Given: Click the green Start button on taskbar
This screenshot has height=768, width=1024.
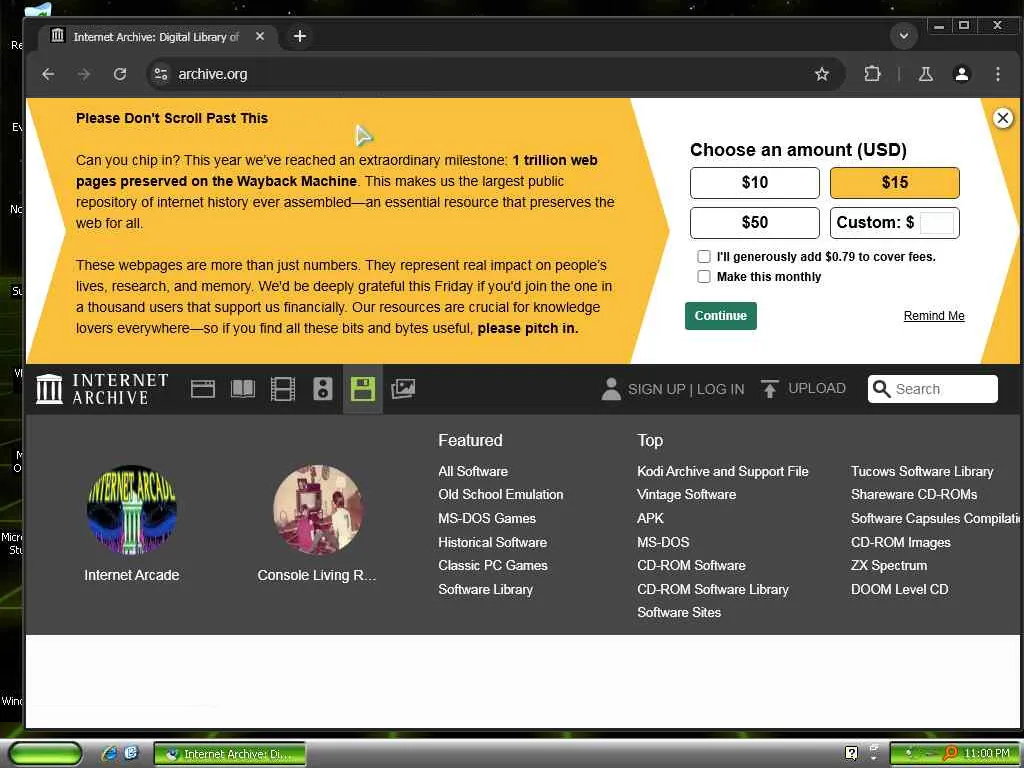Looking at the screenshot, I should coord(46,754).
